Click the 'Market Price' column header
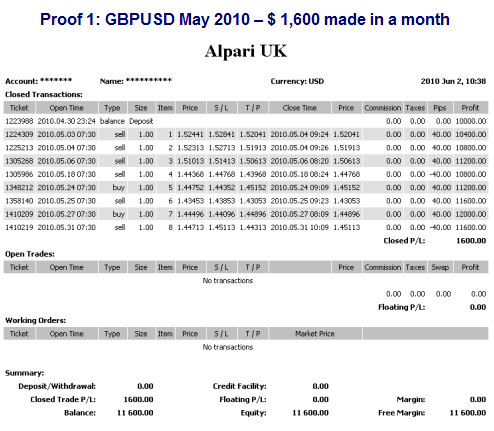 (315, 334)
